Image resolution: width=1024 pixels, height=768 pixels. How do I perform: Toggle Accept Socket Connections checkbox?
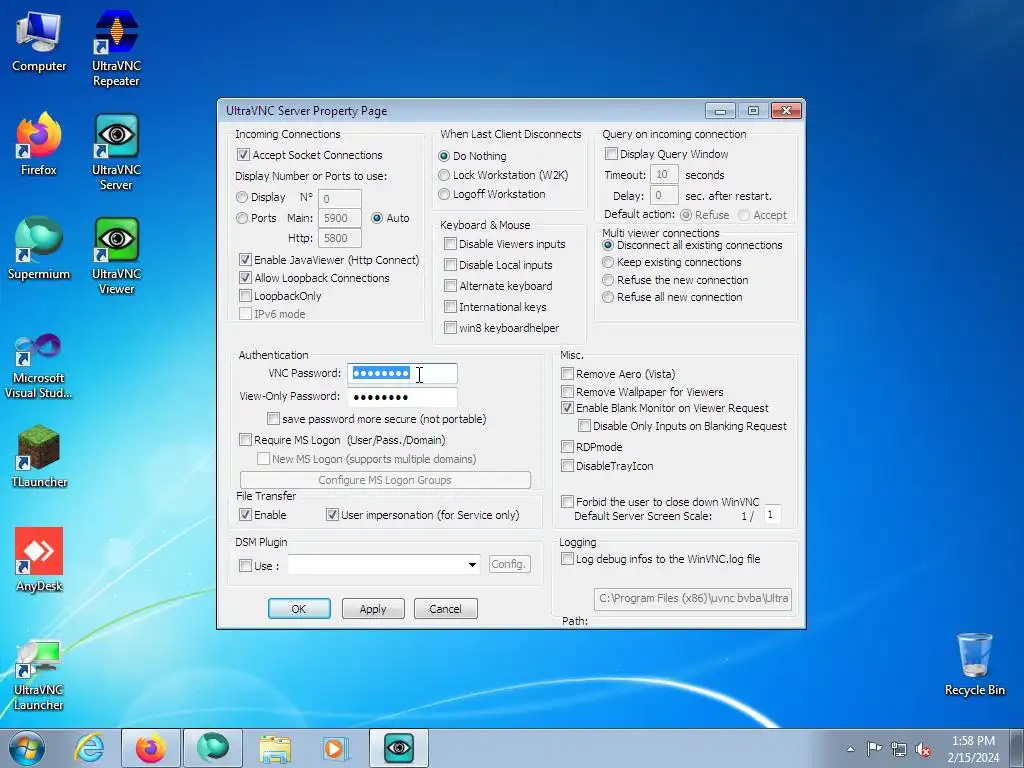[244, 155]
